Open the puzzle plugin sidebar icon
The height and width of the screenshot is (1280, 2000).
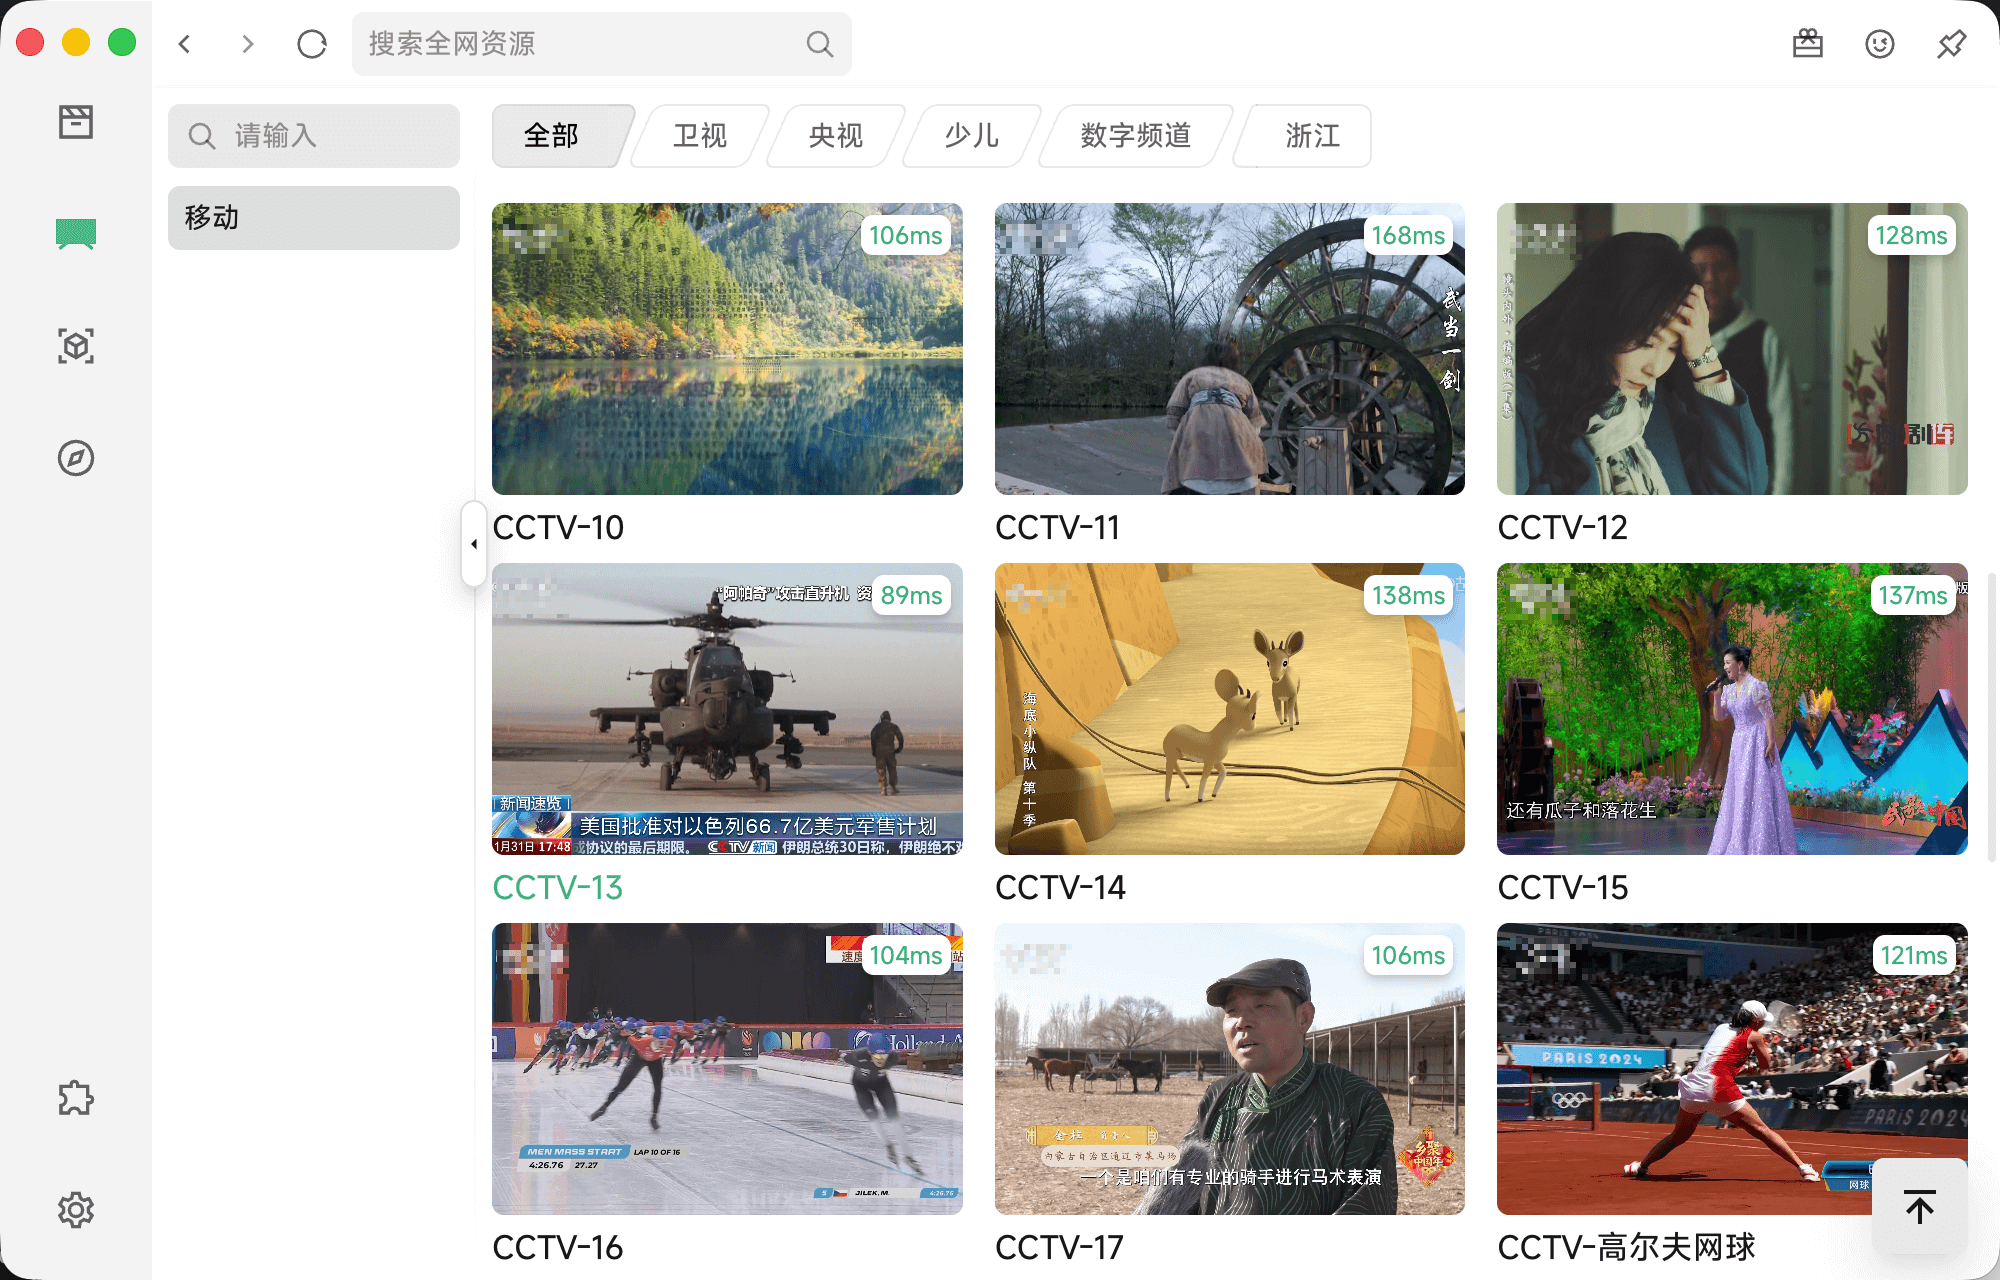tap(76, 1098)
